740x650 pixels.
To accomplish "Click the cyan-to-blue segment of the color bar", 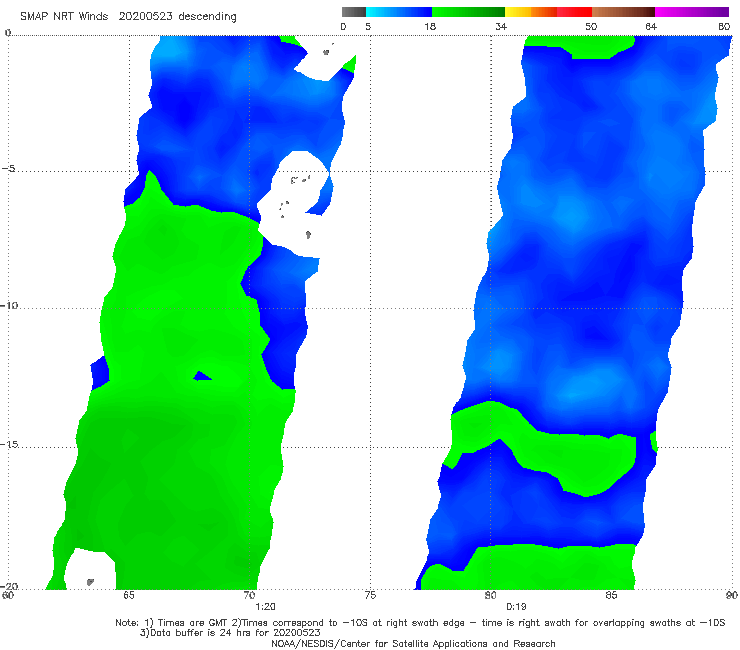I will [x=399, y=12].
